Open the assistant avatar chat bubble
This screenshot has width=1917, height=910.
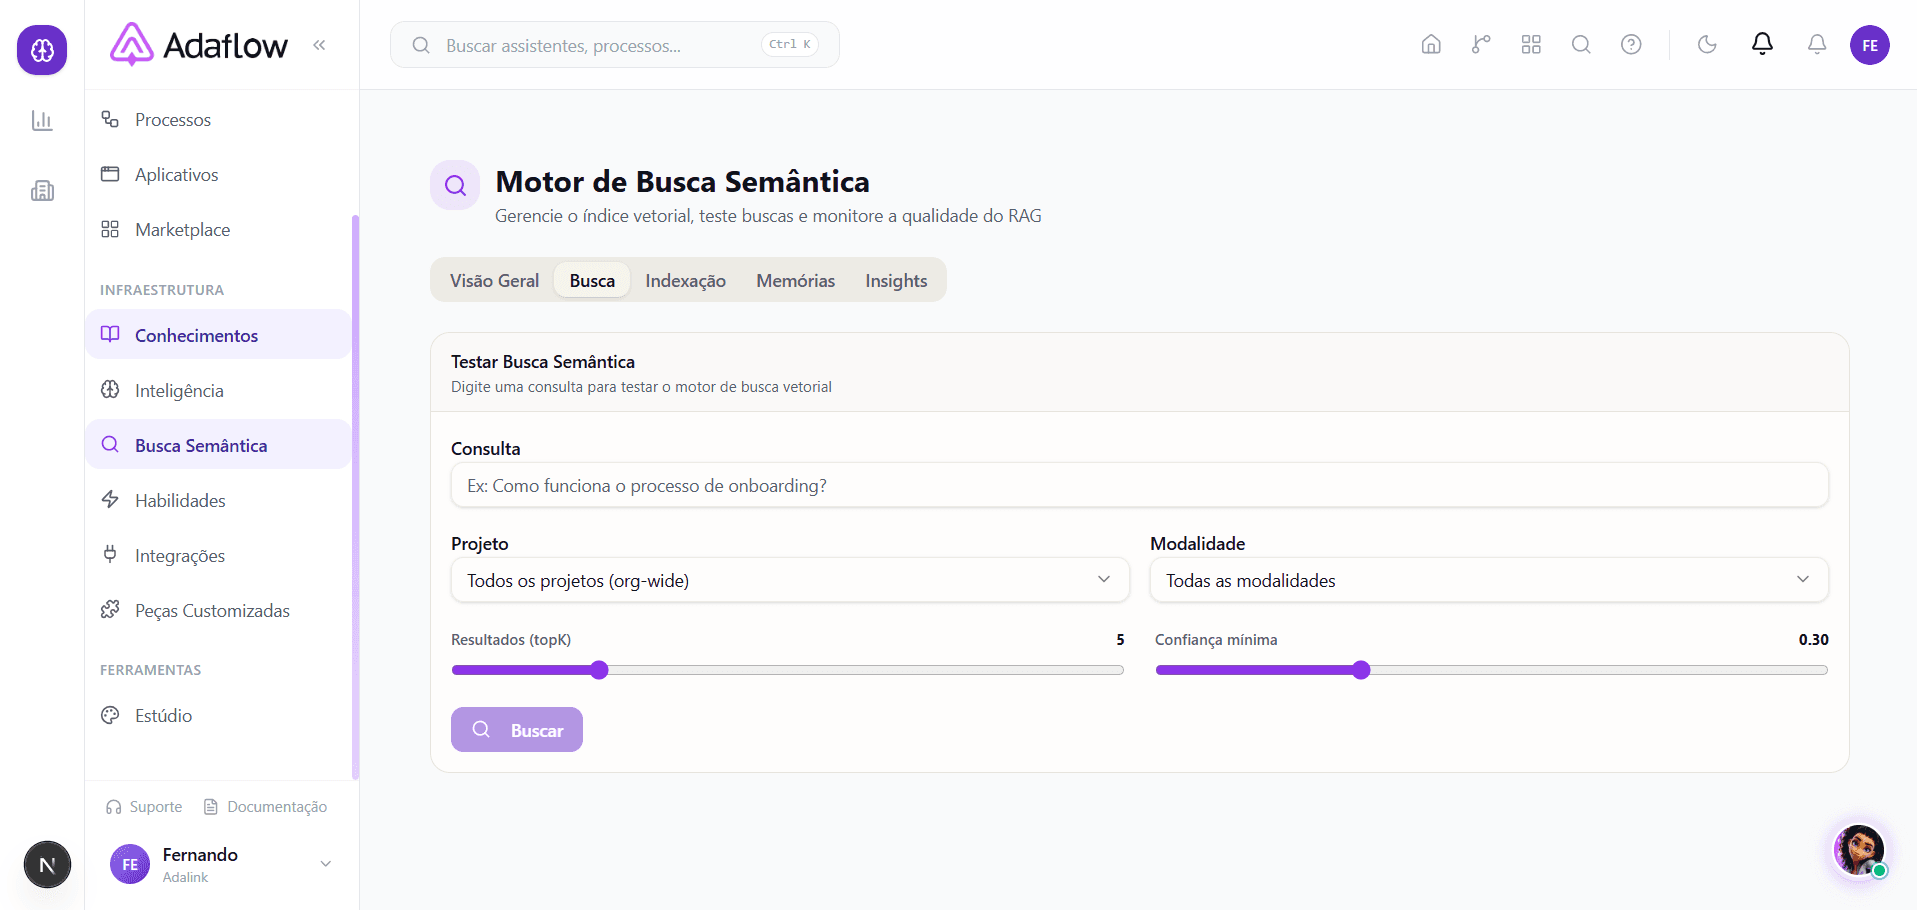1859,850
